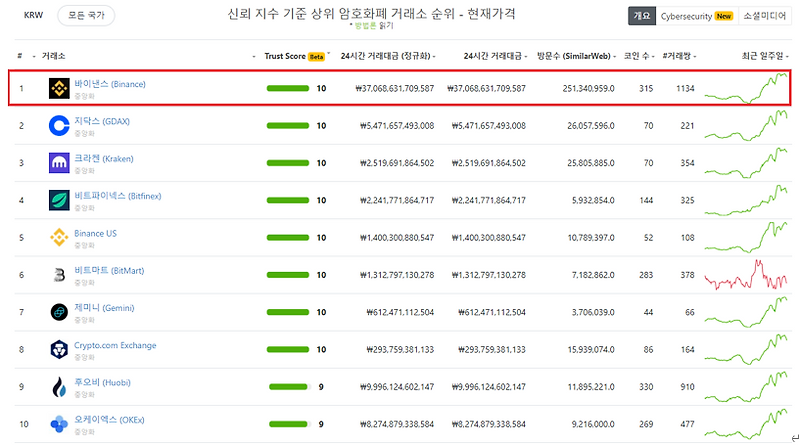Click GDAX visits value 26,057,596.0
Image resolution: width=800 pixels, height=445 pixels.
click(x=591, y=126)
